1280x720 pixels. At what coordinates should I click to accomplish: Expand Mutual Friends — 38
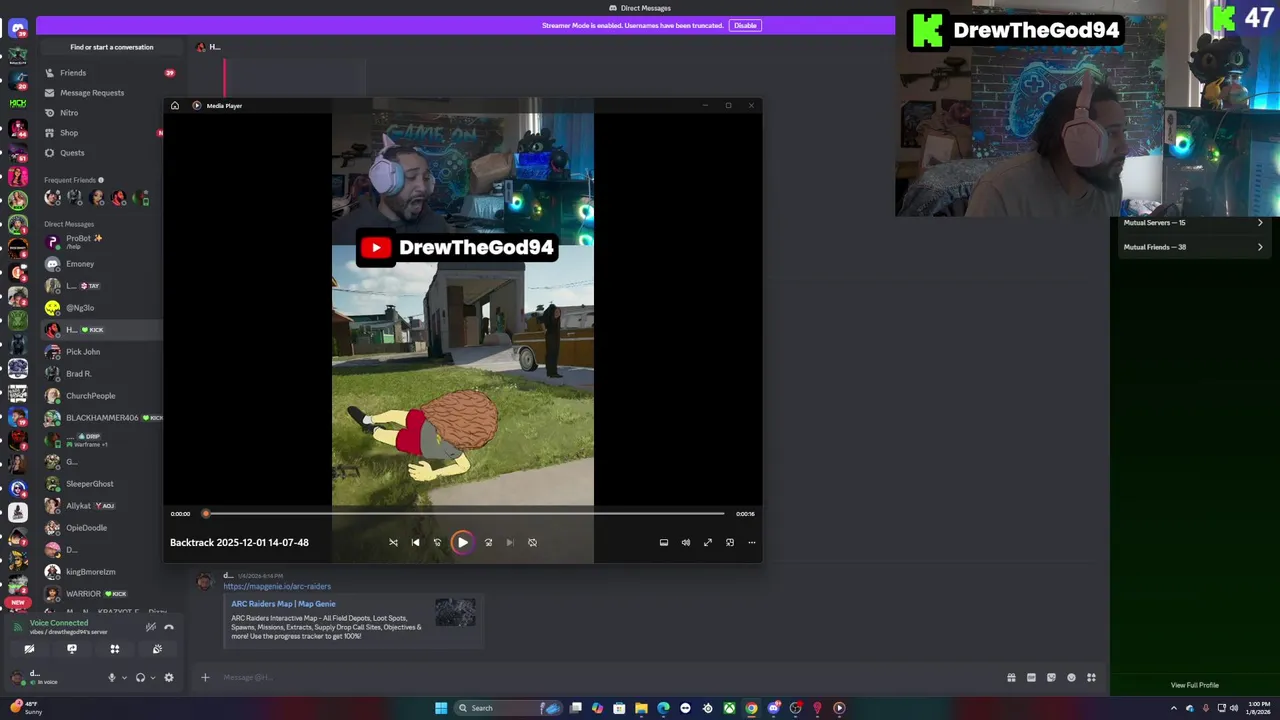pyautogui.click(x=1194, y=247)
